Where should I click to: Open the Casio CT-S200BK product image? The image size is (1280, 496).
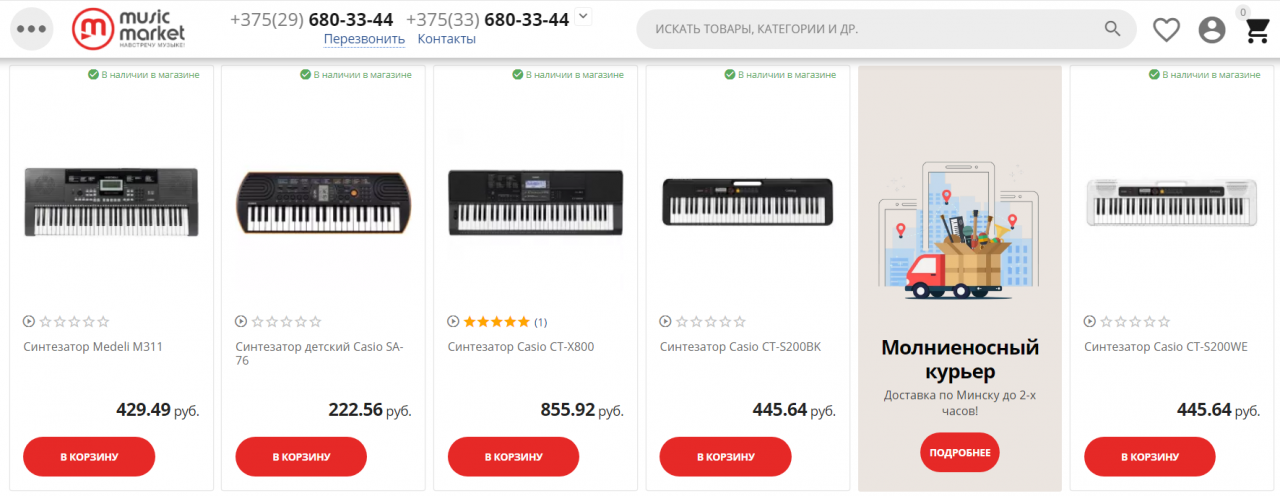coord(747,201)
